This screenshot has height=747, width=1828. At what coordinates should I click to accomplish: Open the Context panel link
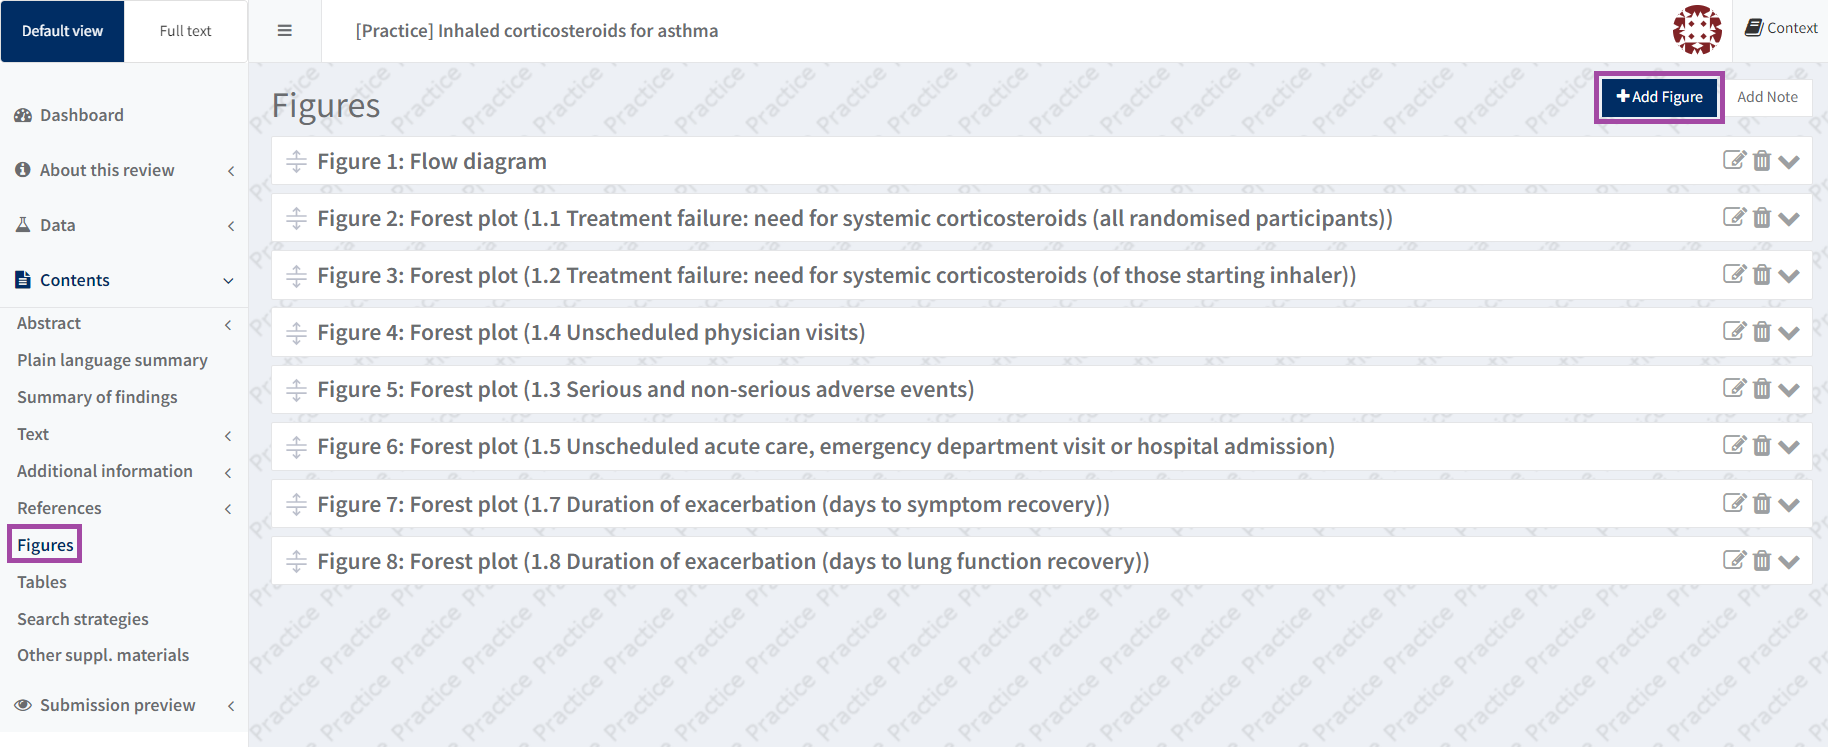coord(1781,28)
